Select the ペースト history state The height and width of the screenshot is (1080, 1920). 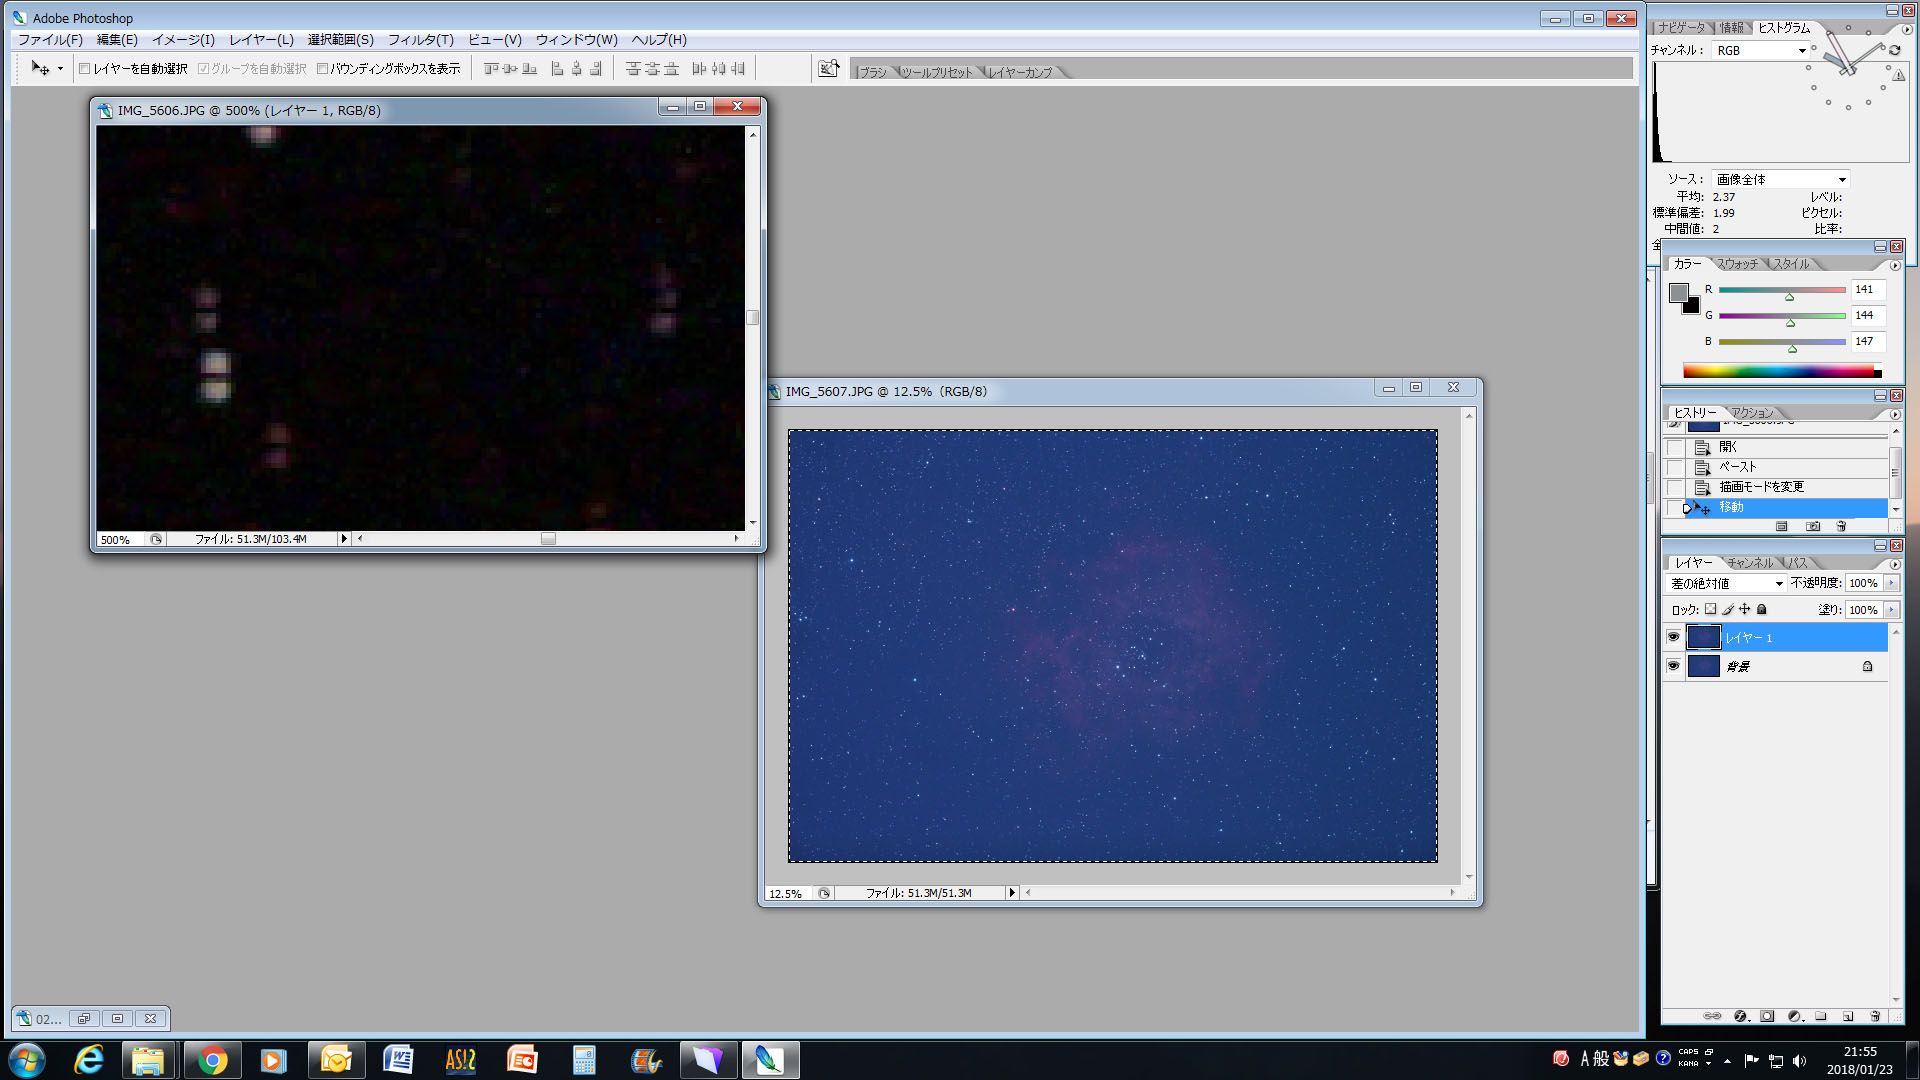pyautogui.click(x=1788, y=467)
